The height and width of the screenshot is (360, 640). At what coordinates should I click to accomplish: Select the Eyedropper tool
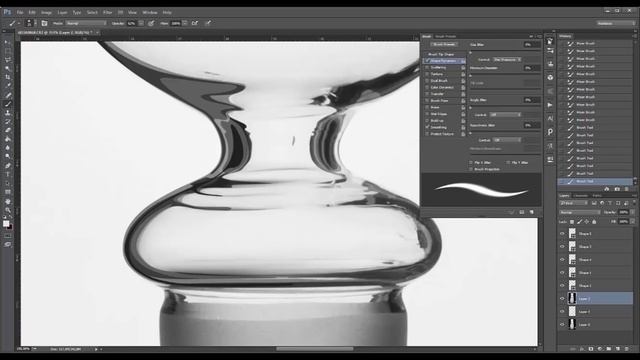pos(8,86)
